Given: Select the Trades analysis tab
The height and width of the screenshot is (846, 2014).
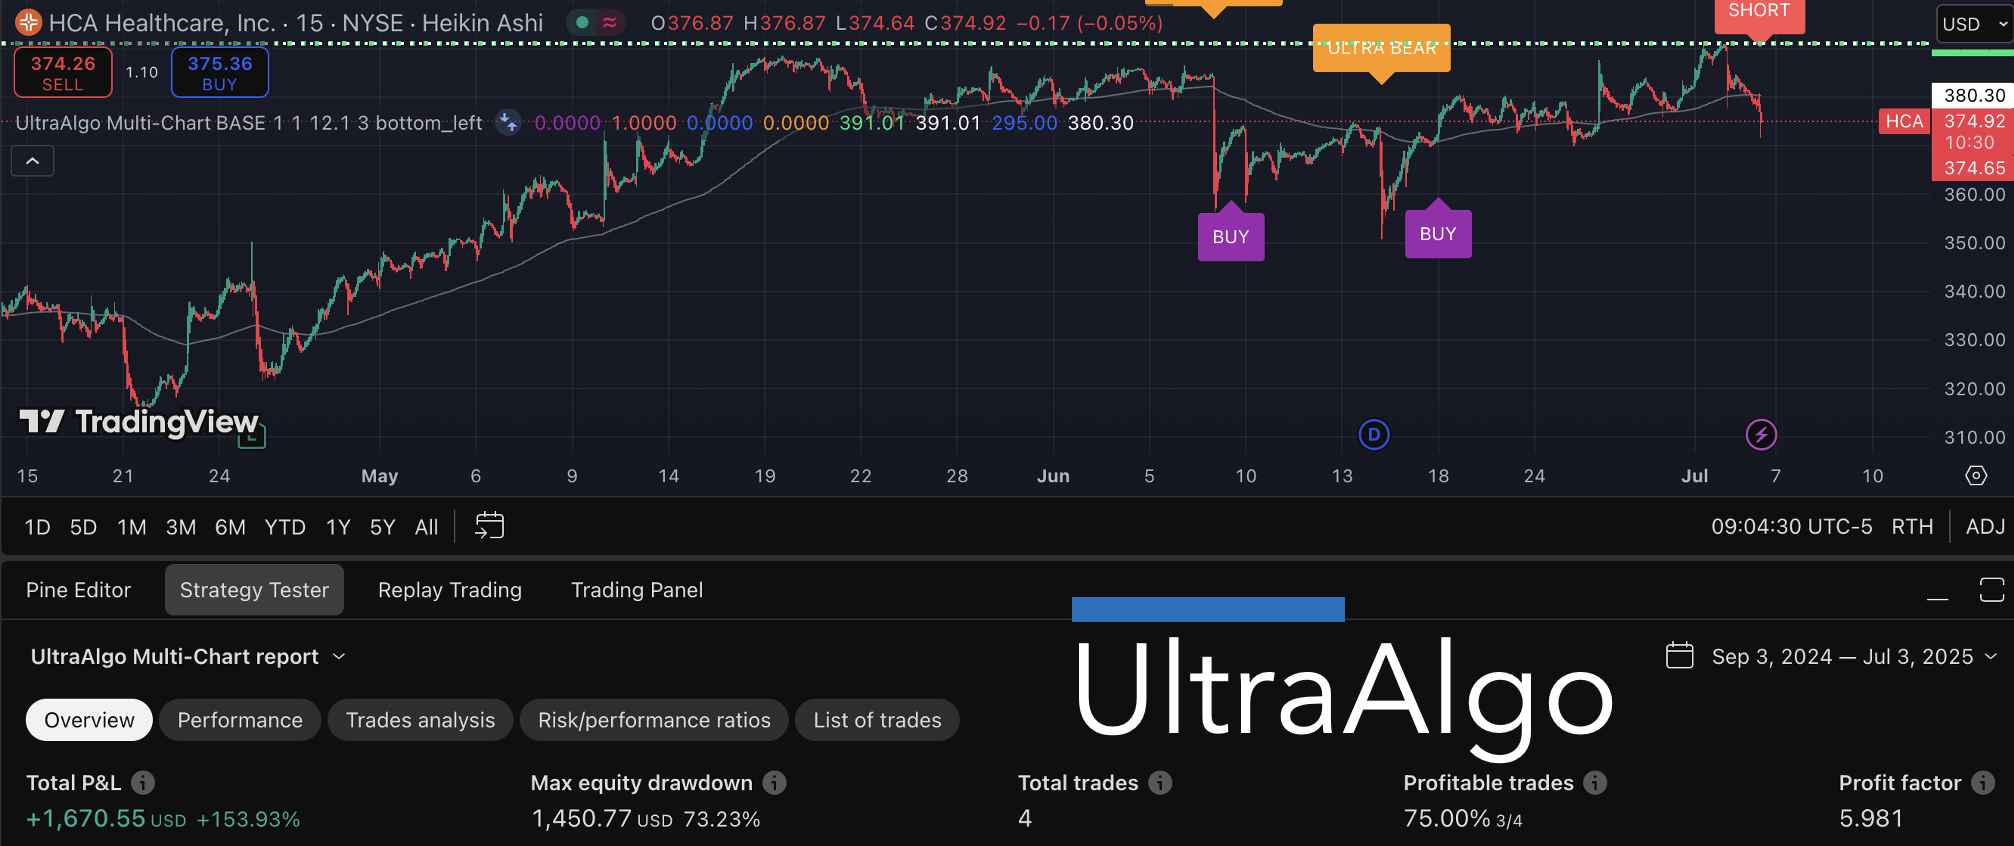Looking at the screenshot, I should (x=420, y=720).
